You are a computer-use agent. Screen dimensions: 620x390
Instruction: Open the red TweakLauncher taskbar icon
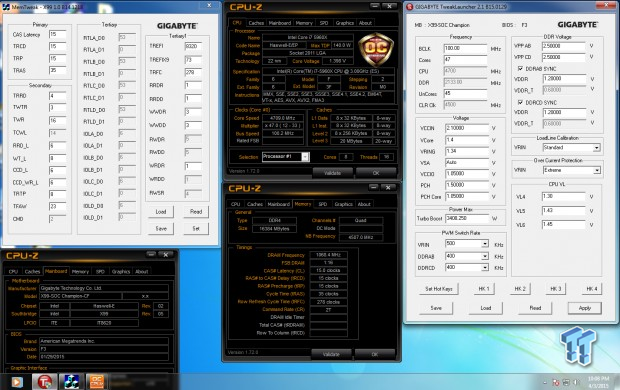[45, 382]
